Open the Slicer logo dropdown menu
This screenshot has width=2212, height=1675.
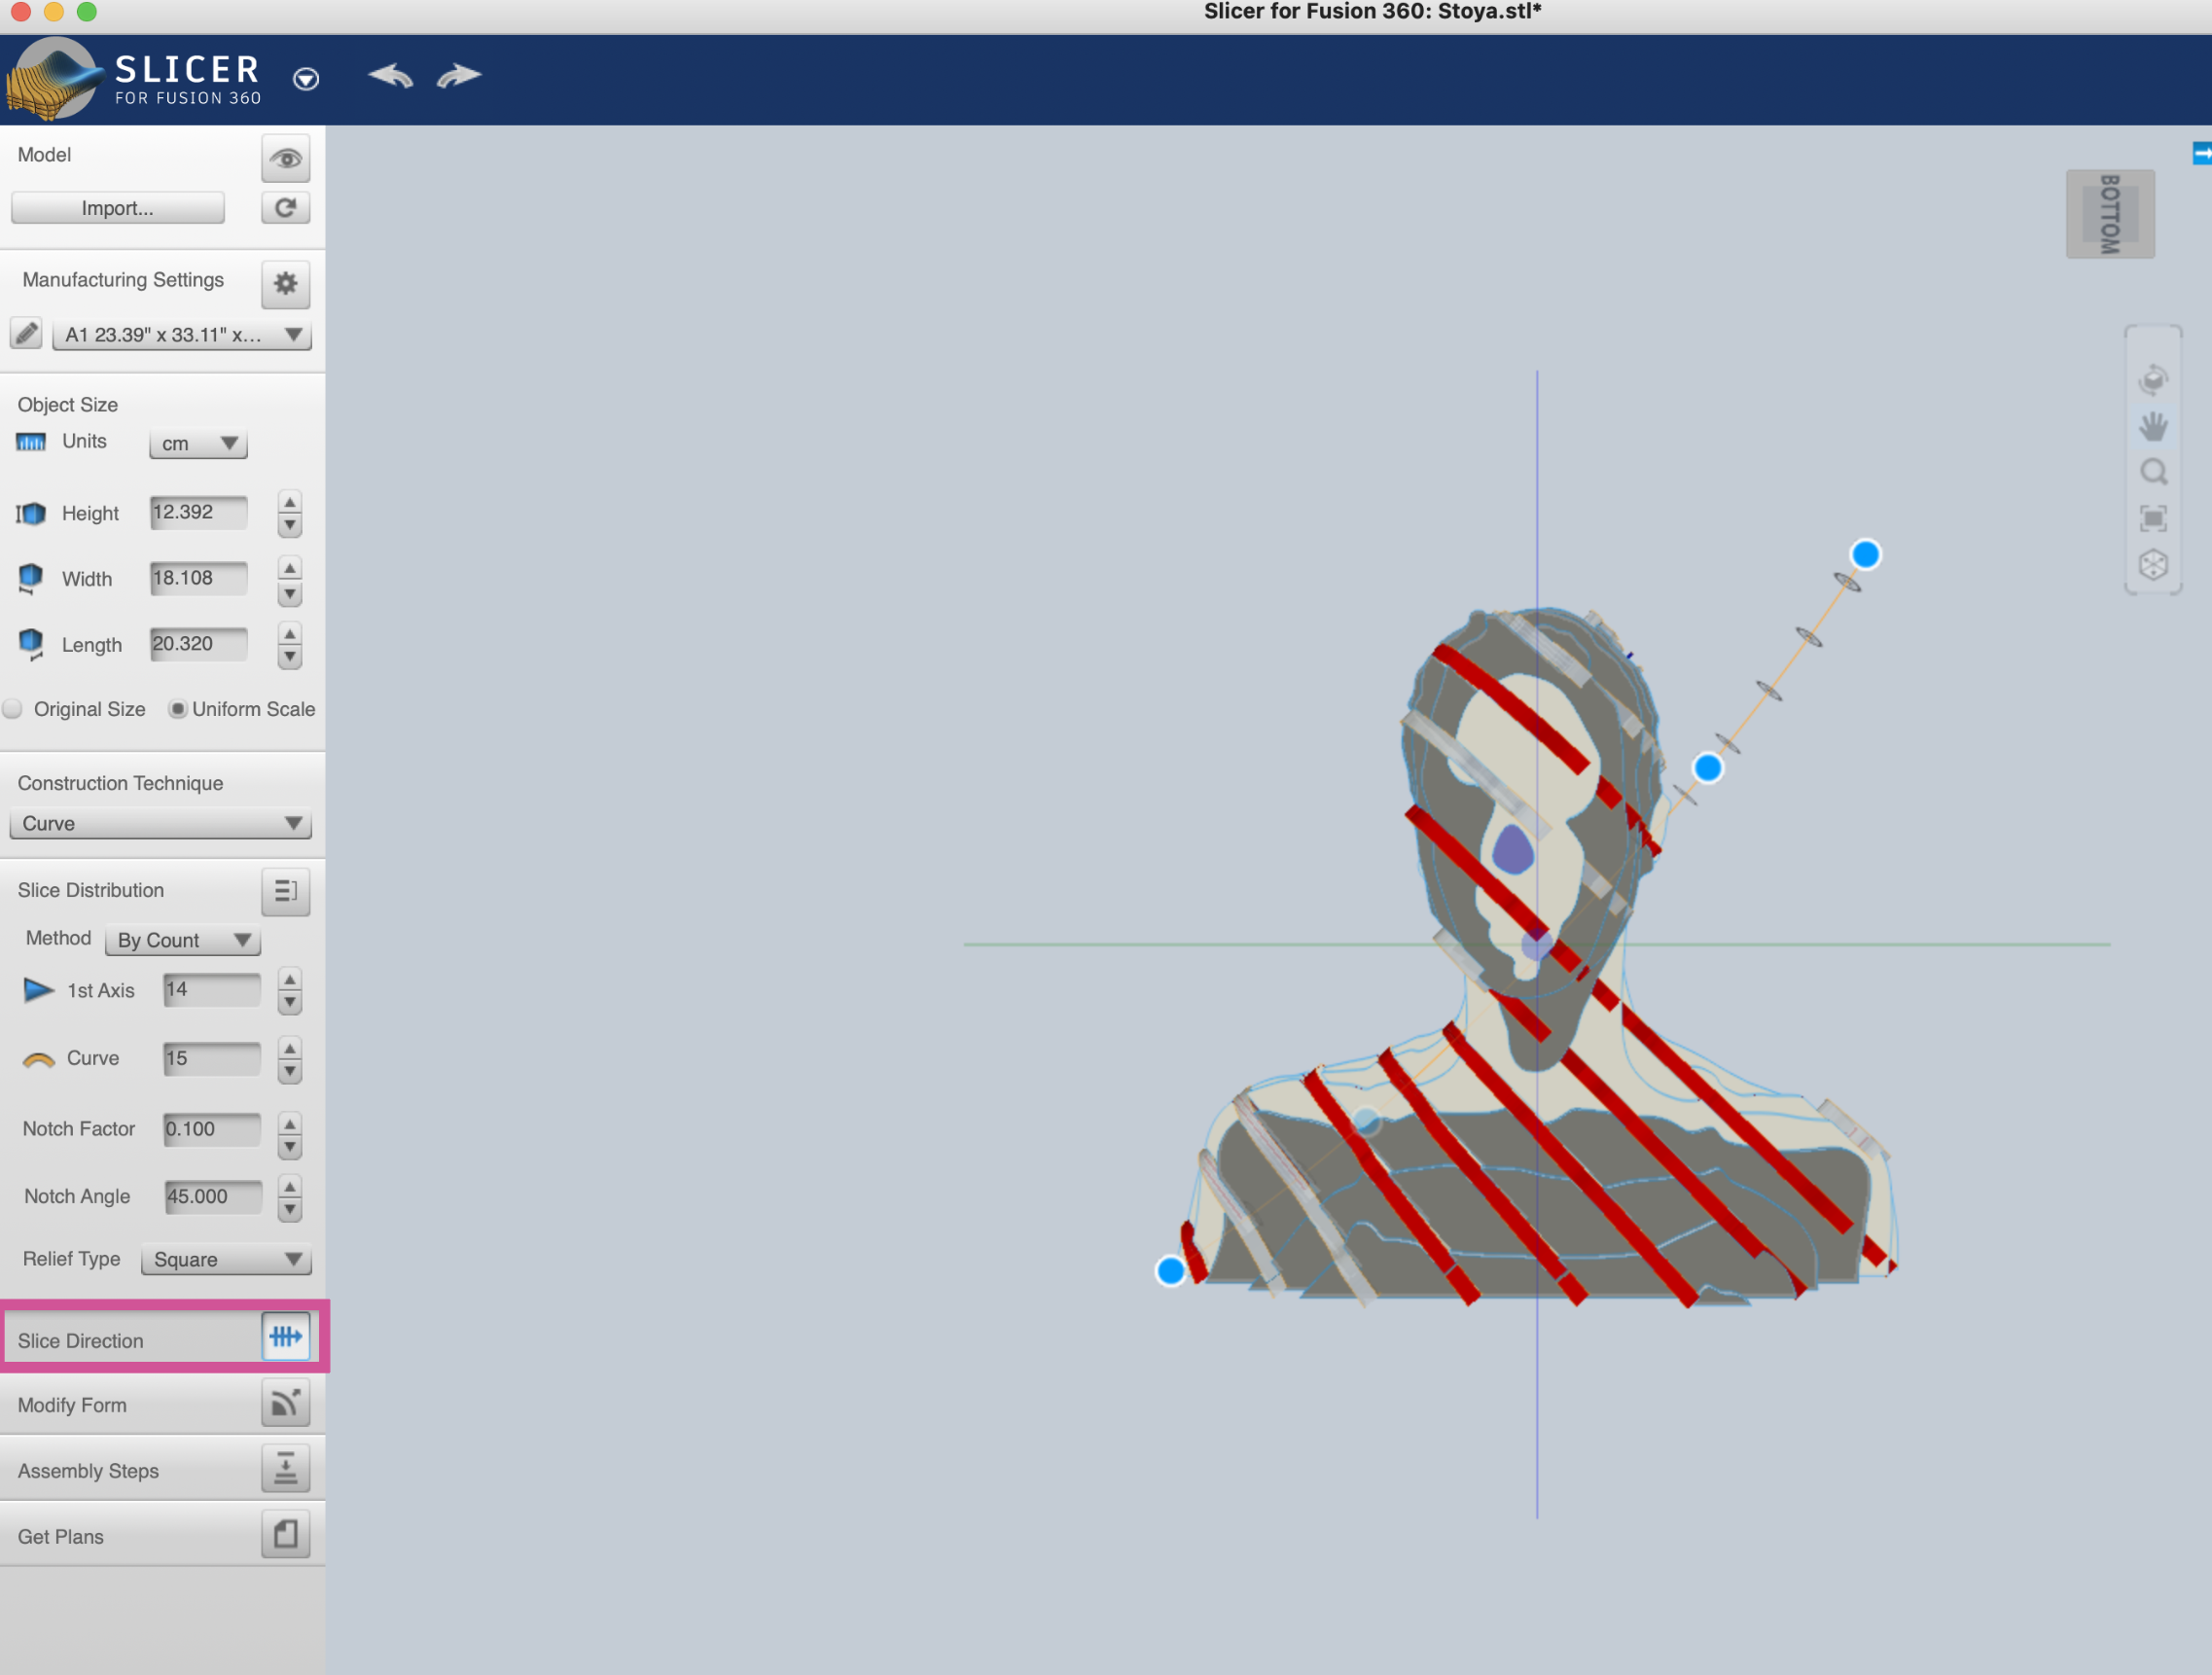tap(306, 78)
